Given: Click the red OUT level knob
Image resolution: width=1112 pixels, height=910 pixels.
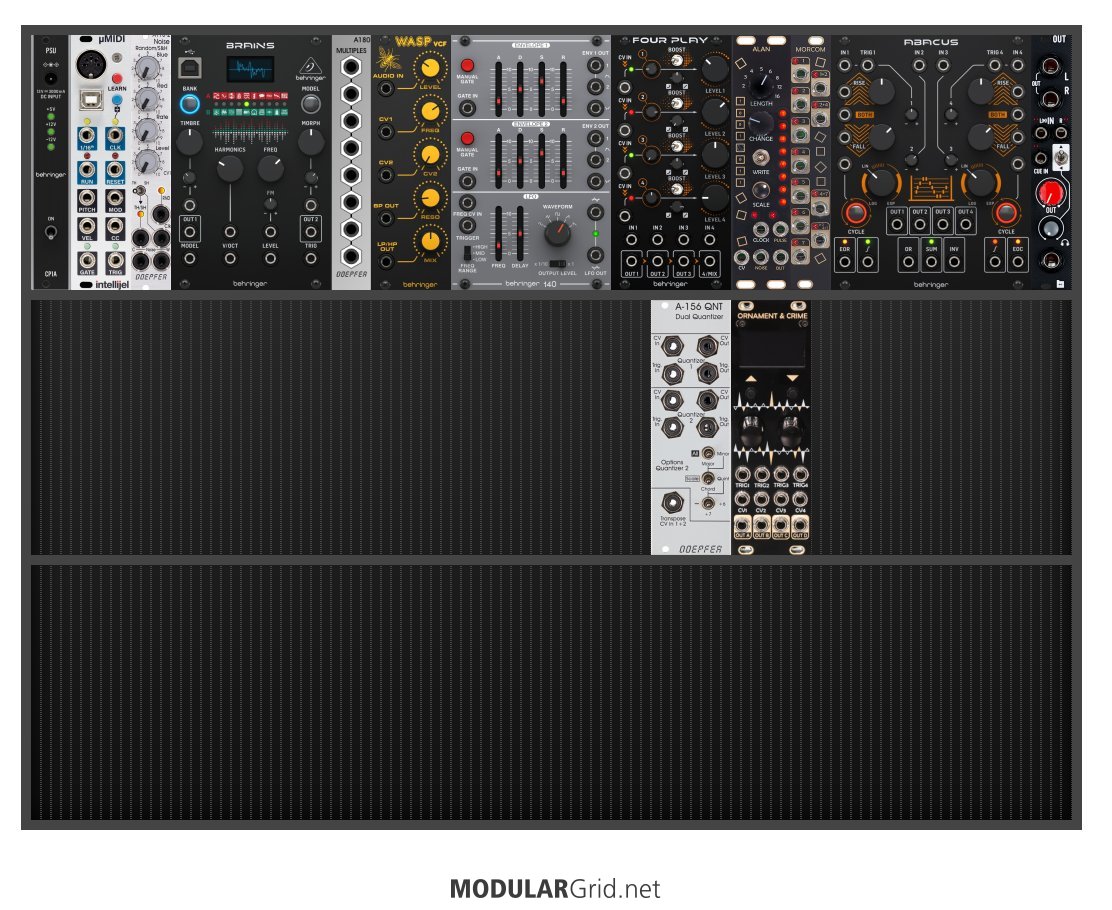Looking at the screenshot, I should point(1050,192).
